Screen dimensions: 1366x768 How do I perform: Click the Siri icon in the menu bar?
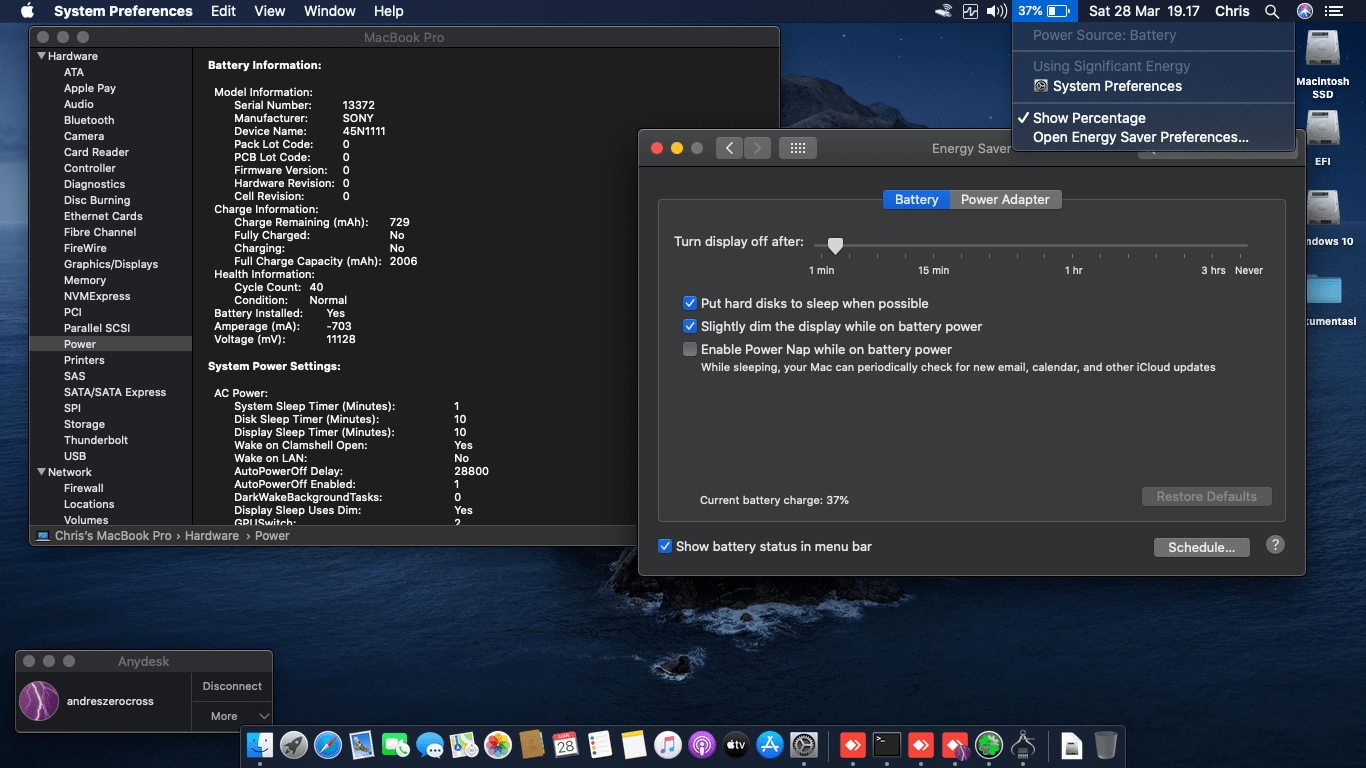coord(1304,11)
